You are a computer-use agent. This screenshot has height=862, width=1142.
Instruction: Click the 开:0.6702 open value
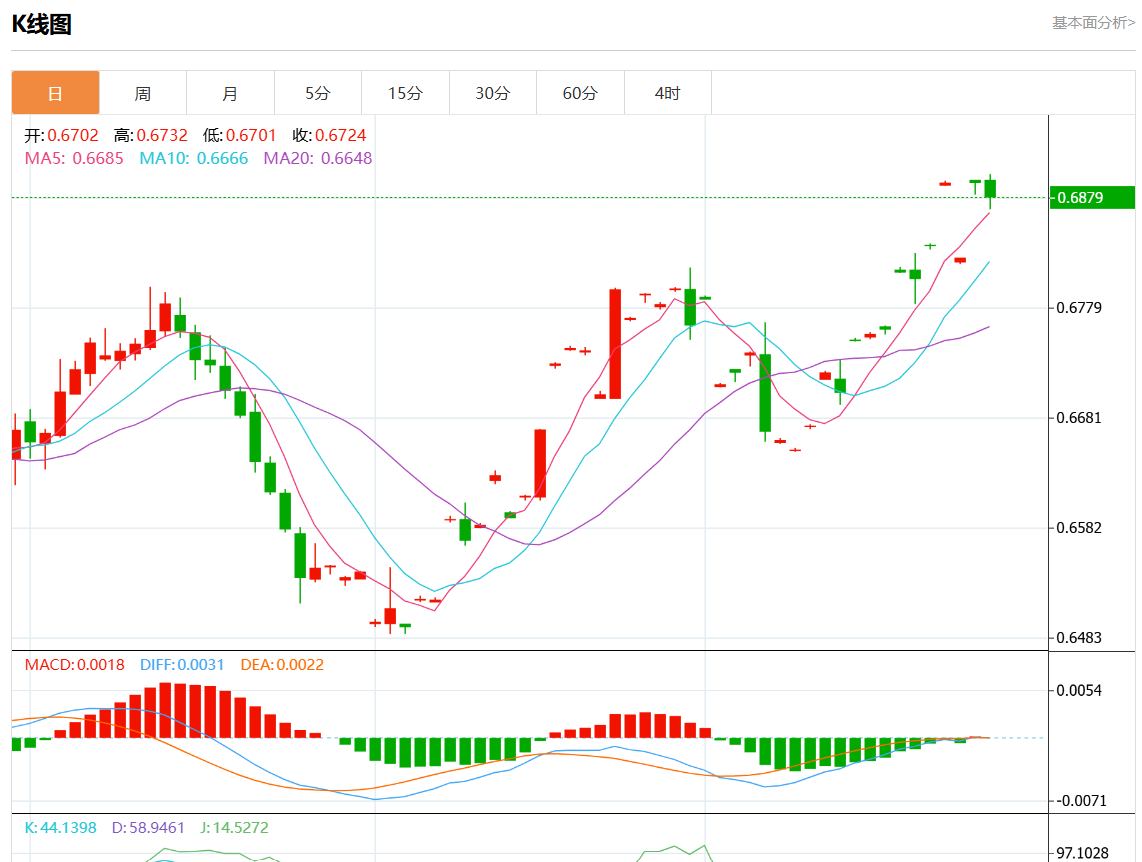[61, 135]
